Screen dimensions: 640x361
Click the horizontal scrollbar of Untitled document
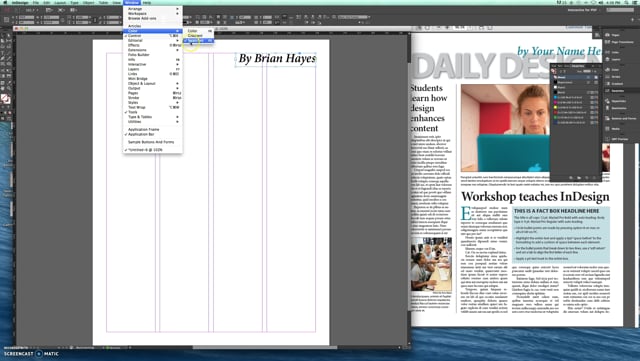(x=264, y=348)
